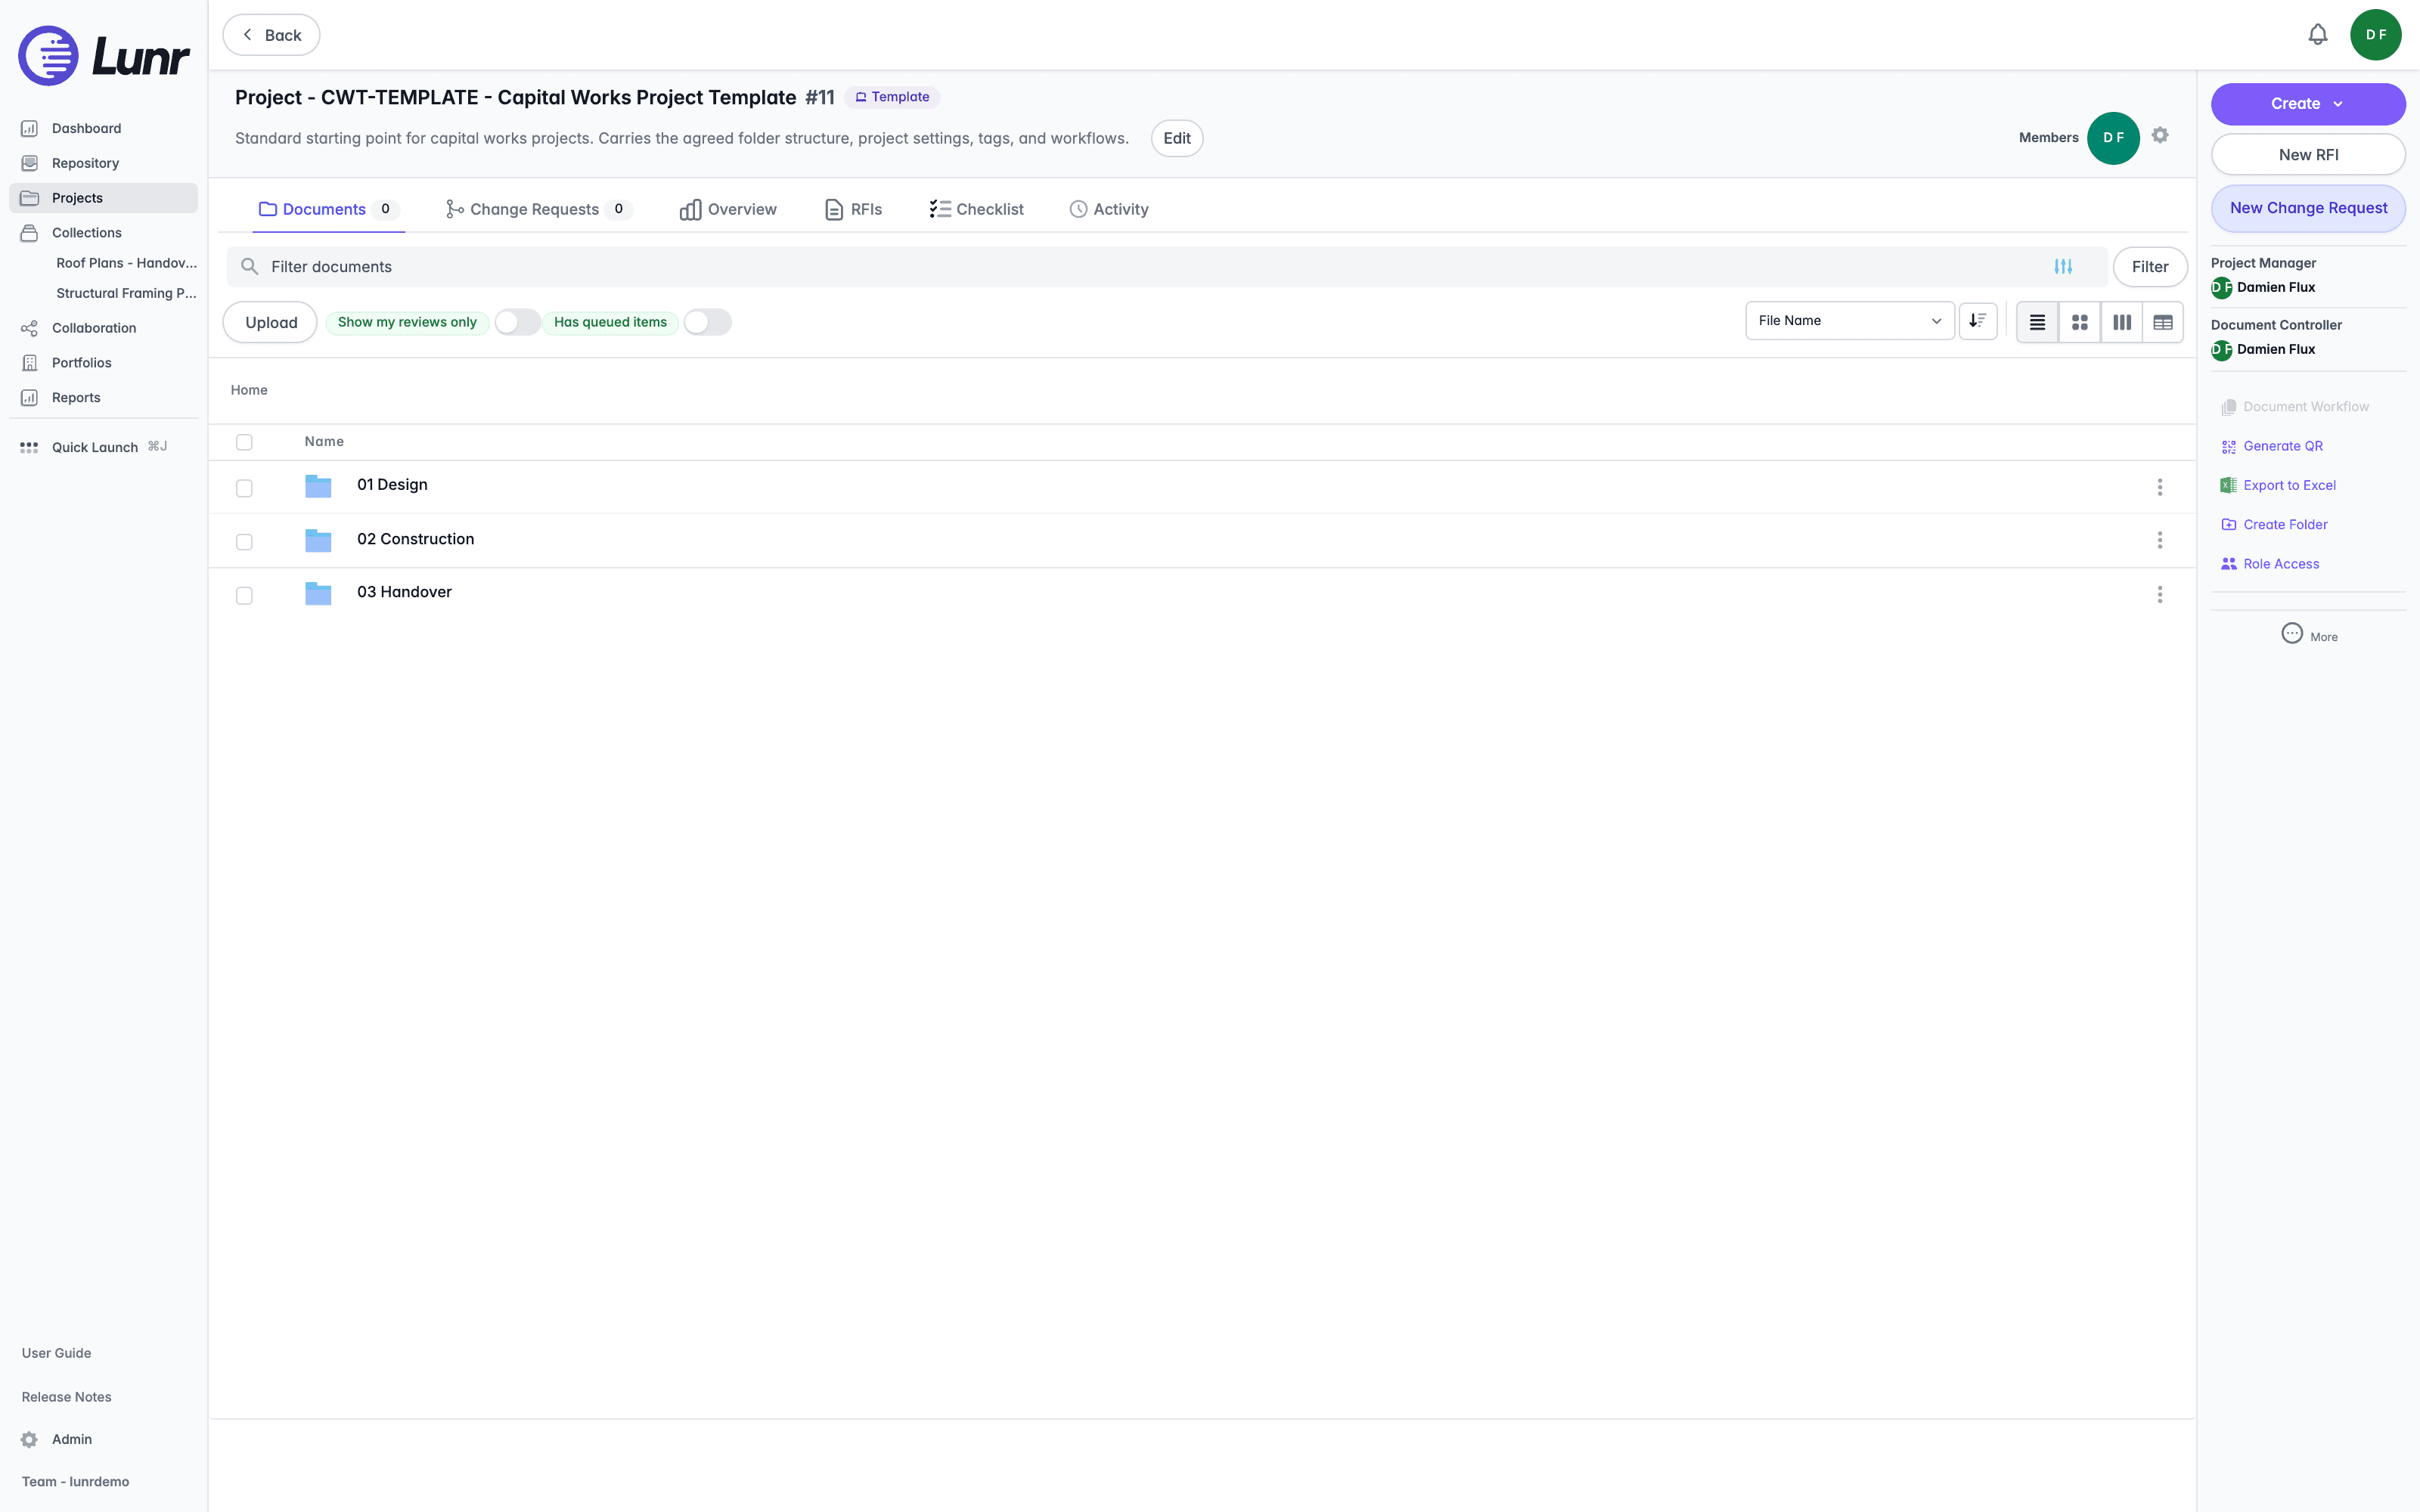
Task: Click Edit project description button
Action: click(x=1177, y=138)
